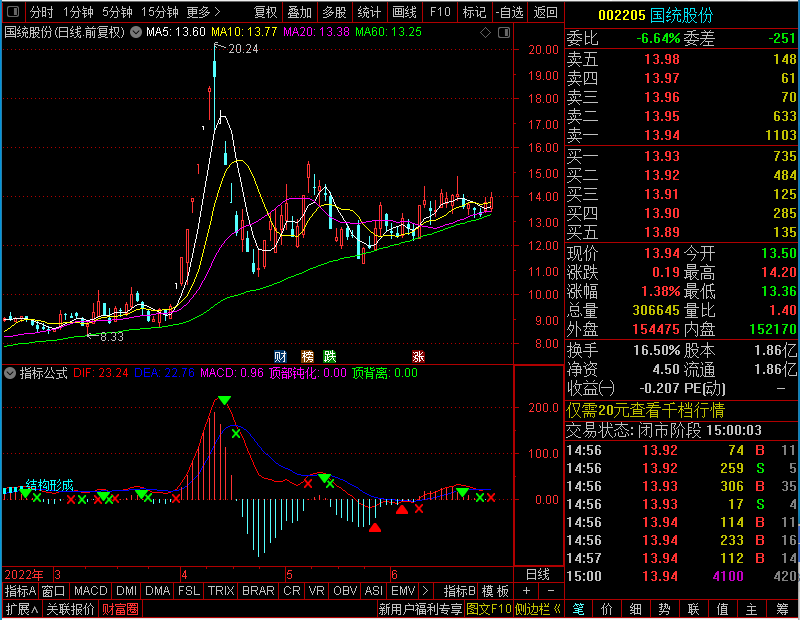Screen dimensions: 800x620
Task: Collapse the 侧边栏 sidebar
Action: pyautogui.click(x=538, y=609)
